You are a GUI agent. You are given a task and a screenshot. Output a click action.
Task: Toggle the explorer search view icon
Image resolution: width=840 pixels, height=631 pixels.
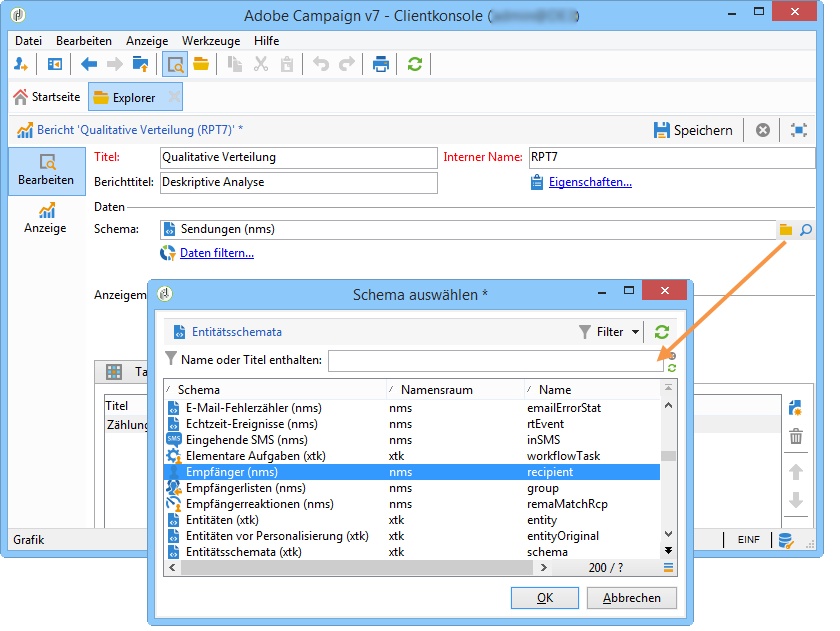(x=175, y=65)
